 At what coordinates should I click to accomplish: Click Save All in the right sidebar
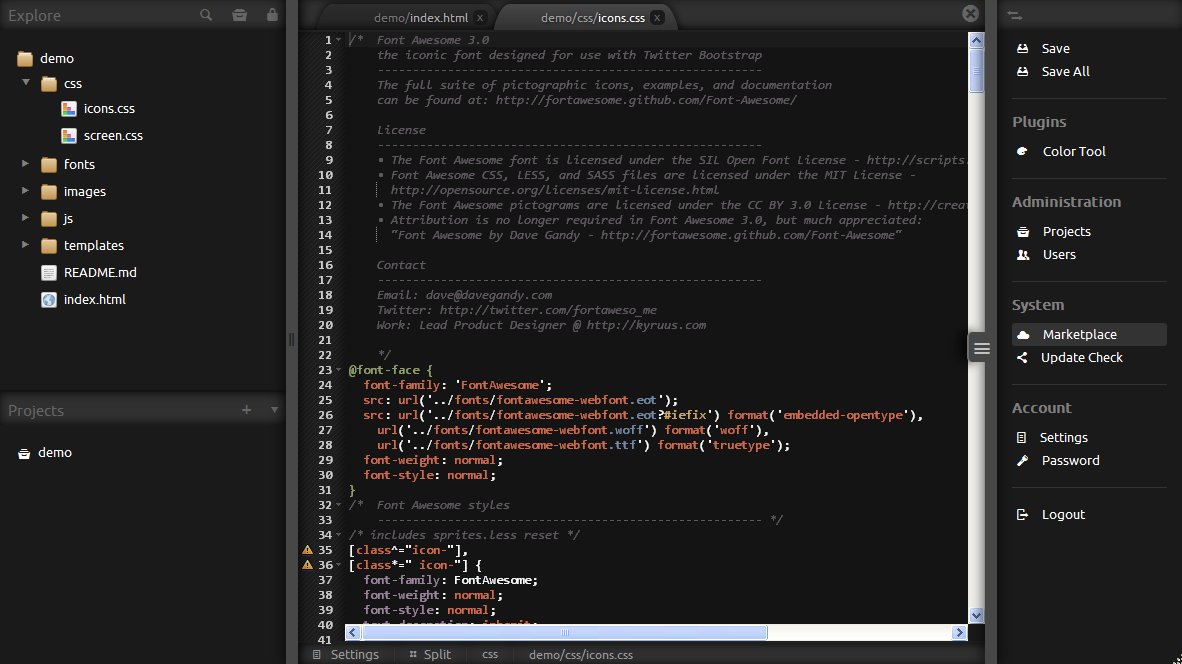click(x=1065, y=71)
